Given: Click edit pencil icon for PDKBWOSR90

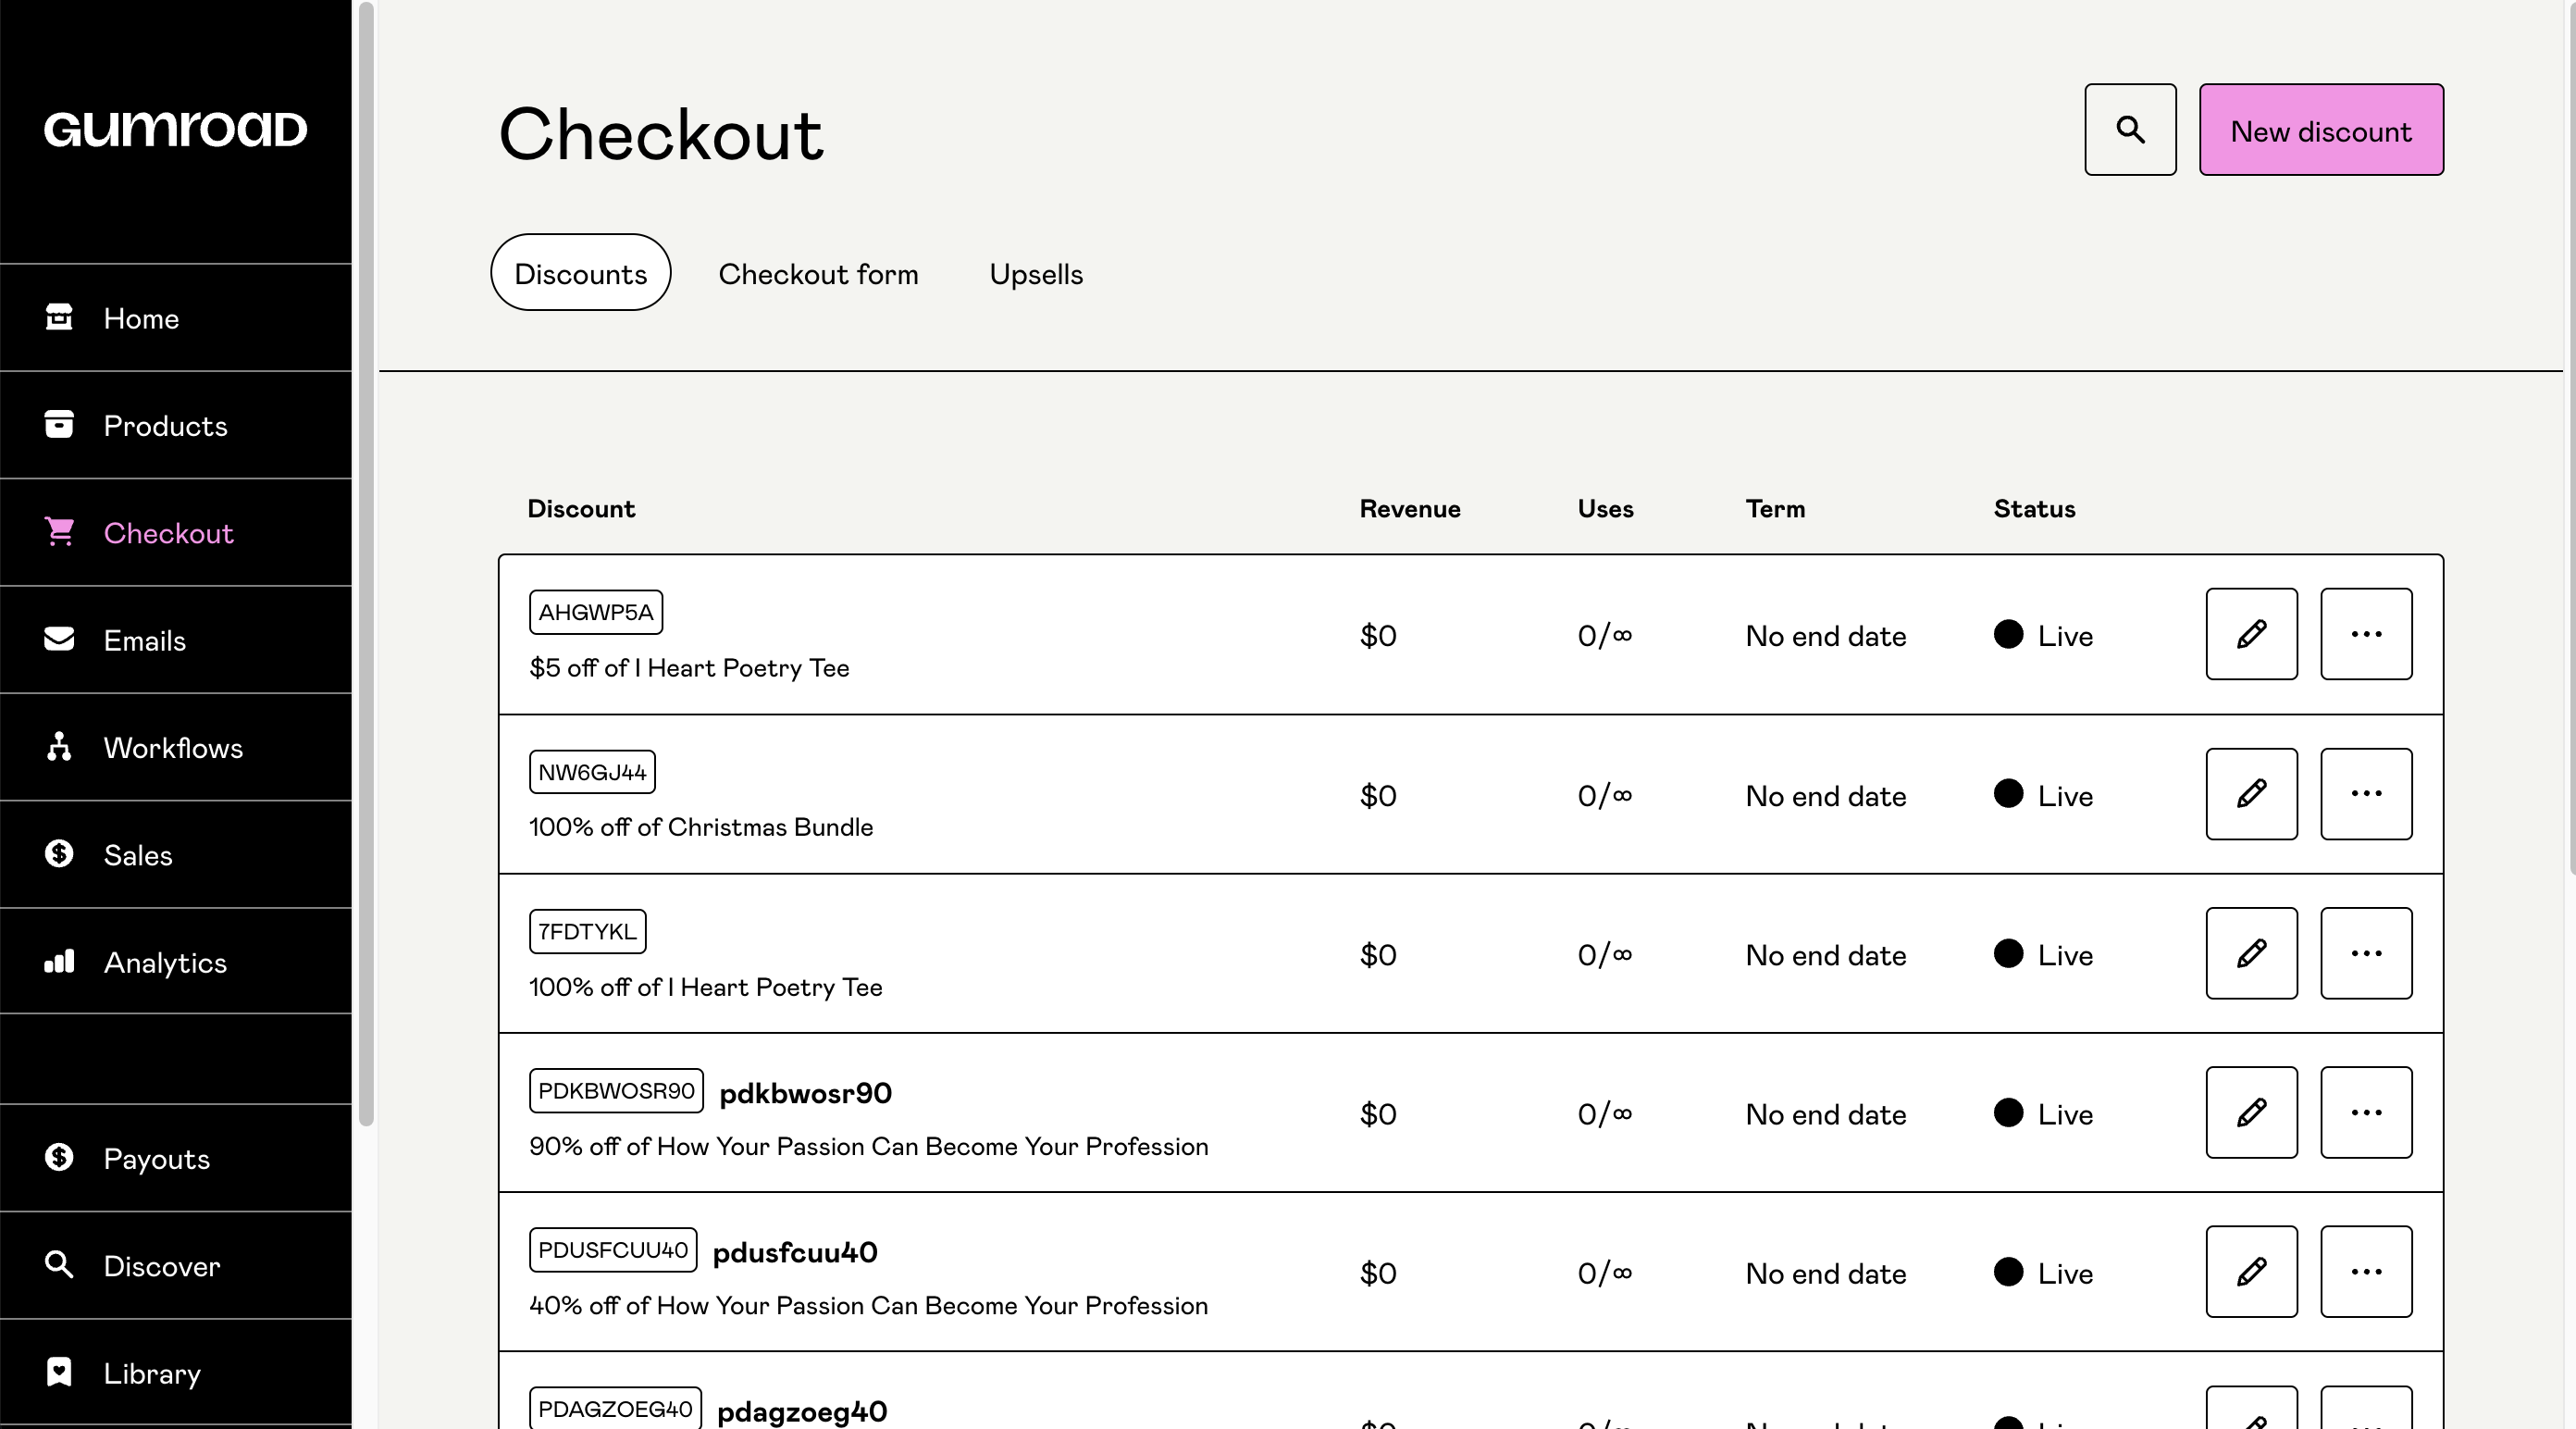Looking at the screenshot, I should click(x=2252, y=1112).
